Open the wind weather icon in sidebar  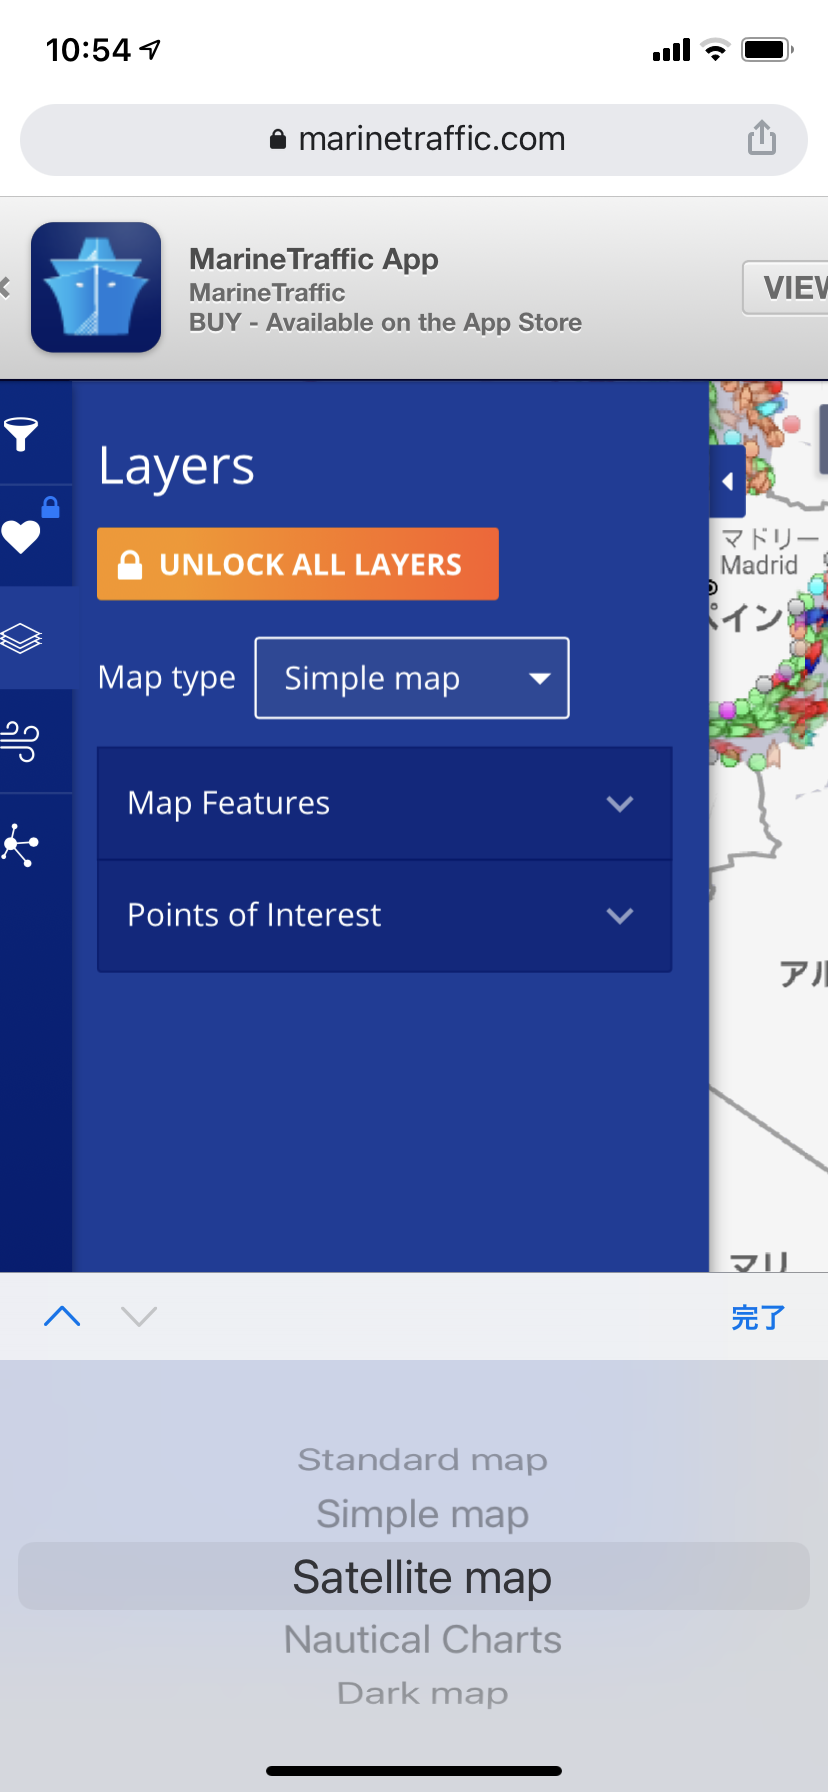(21, 742)
